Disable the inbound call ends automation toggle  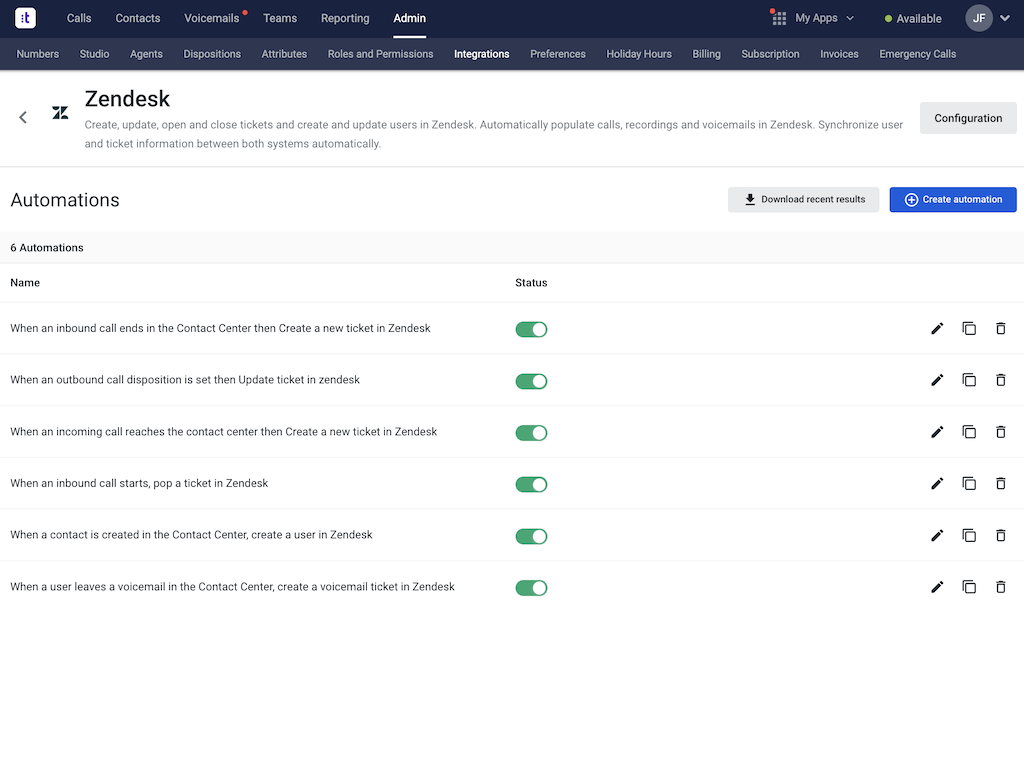click(x=531, y=329)
